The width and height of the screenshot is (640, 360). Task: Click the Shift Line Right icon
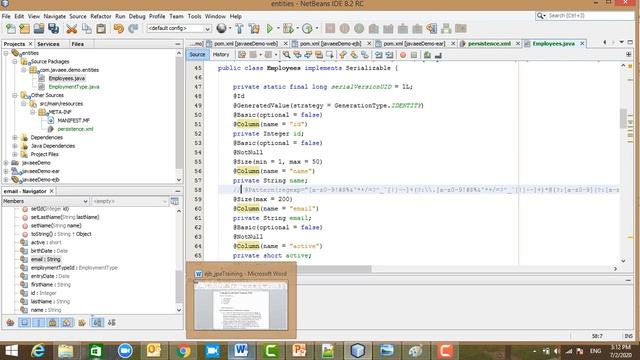pyautogui.click(x=389, y=55)
